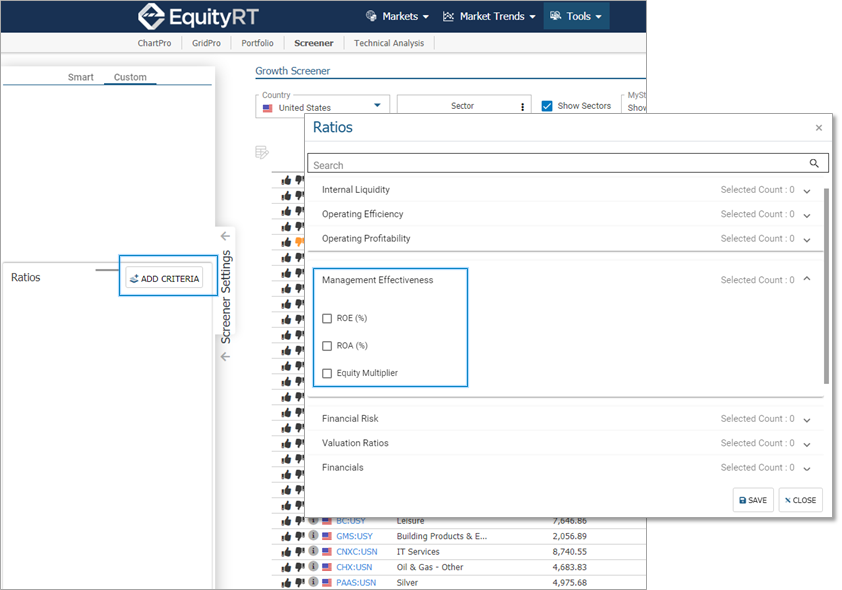Collapse the Management Effectiveness section
Image resolution: width=842 pixels, height=590 pixels.
pos(807,279)
